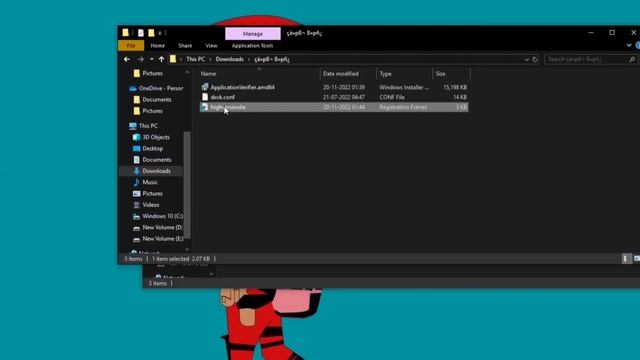Image resolution: width=640 pixels, height=360 pixels.
Task: Open the Application Tools tab
Action: pos(252,46)
